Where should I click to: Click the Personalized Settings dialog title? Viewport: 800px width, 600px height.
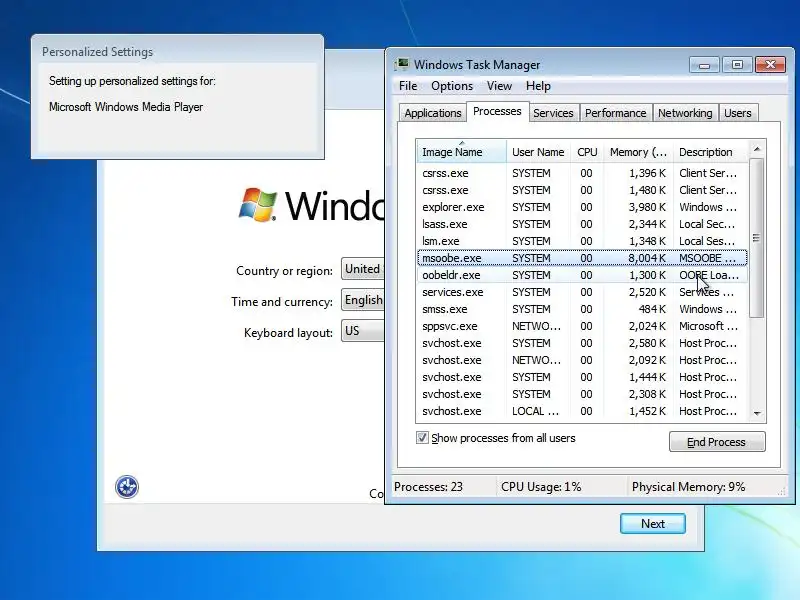tap(97, 52)
